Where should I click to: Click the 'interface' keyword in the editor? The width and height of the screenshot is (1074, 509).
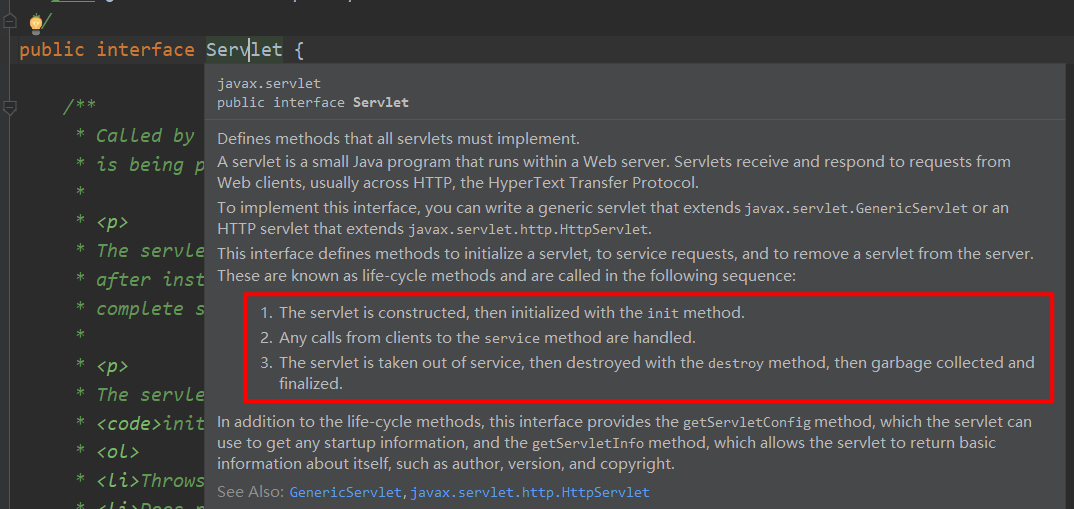[145, 50]
